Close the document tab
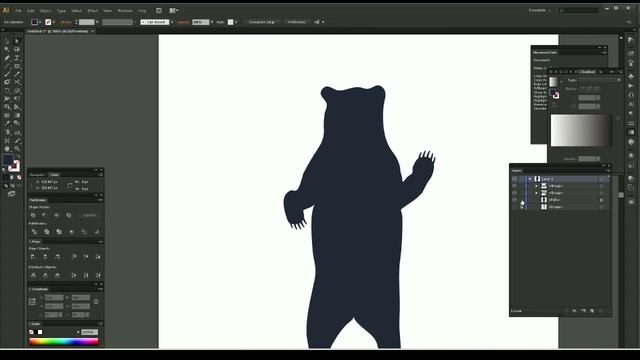The image size is (640, 360). click(93, 31)
